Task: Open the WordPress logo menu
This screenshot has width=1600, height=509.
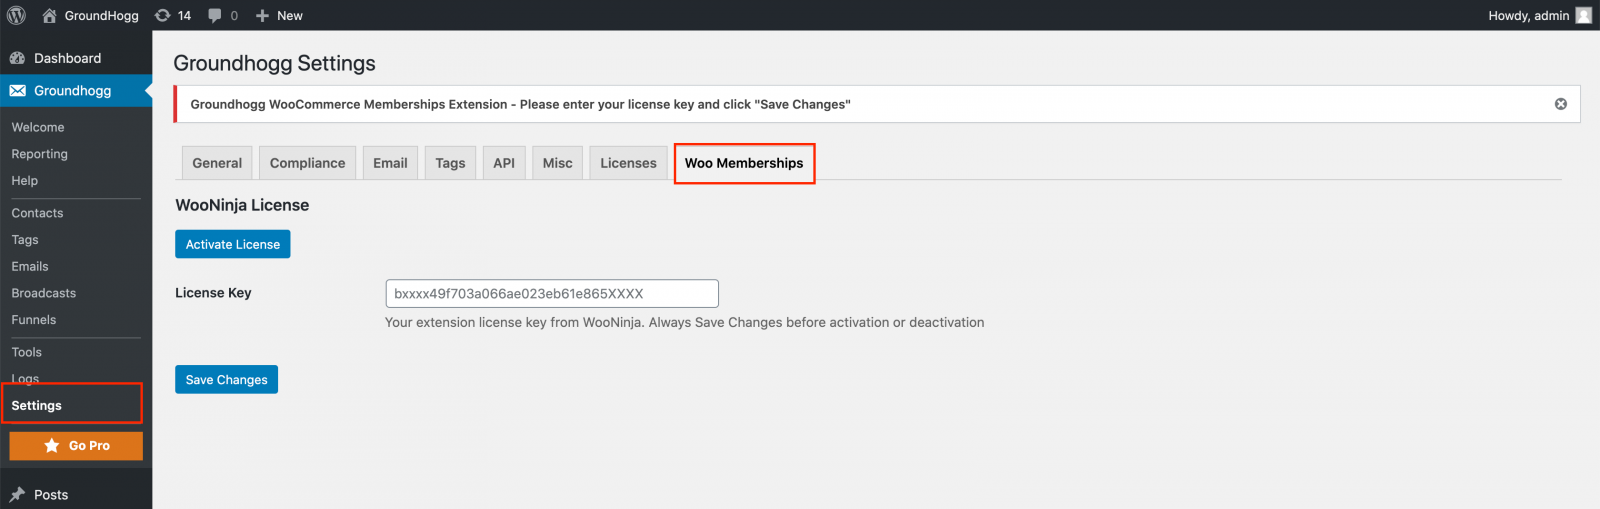Action: pyautogui.click(x=16, y=15)
